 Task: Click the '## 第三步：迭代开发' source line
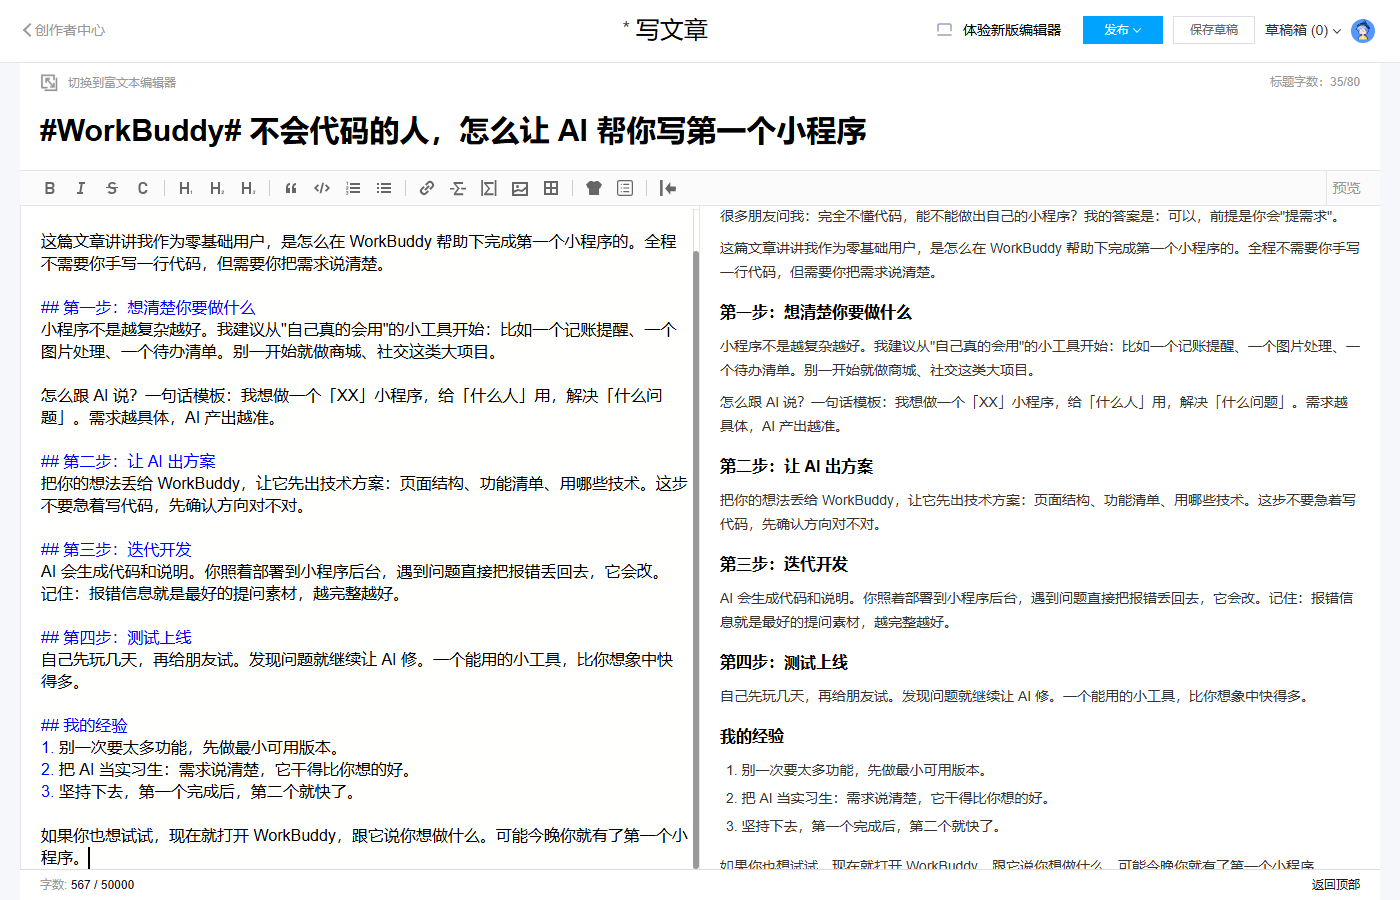(x=116, y=550)
